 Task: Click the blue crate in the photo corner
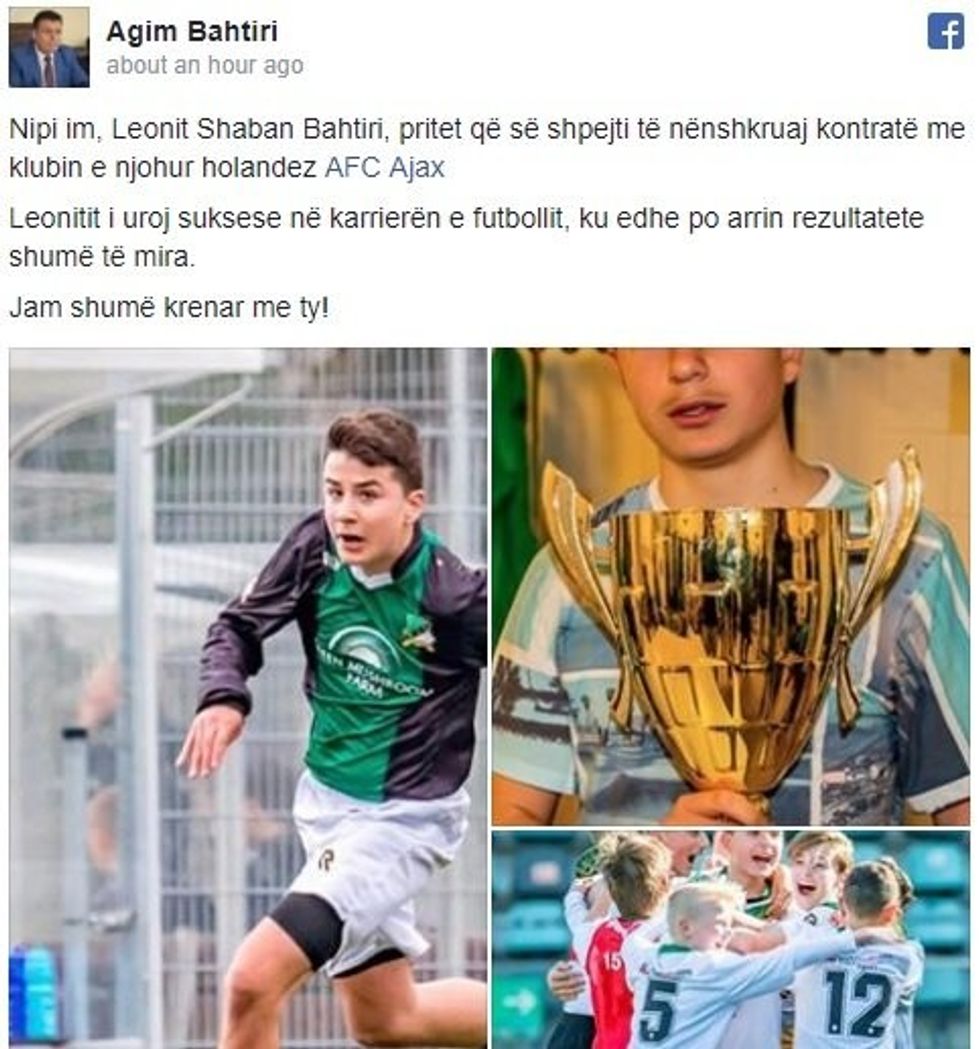click(x=33, y=993)
